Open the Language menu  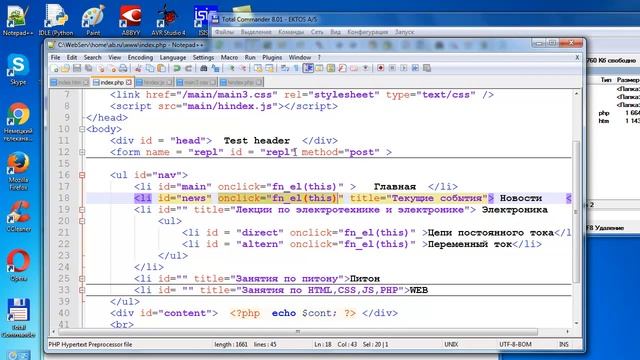(173, 58)
